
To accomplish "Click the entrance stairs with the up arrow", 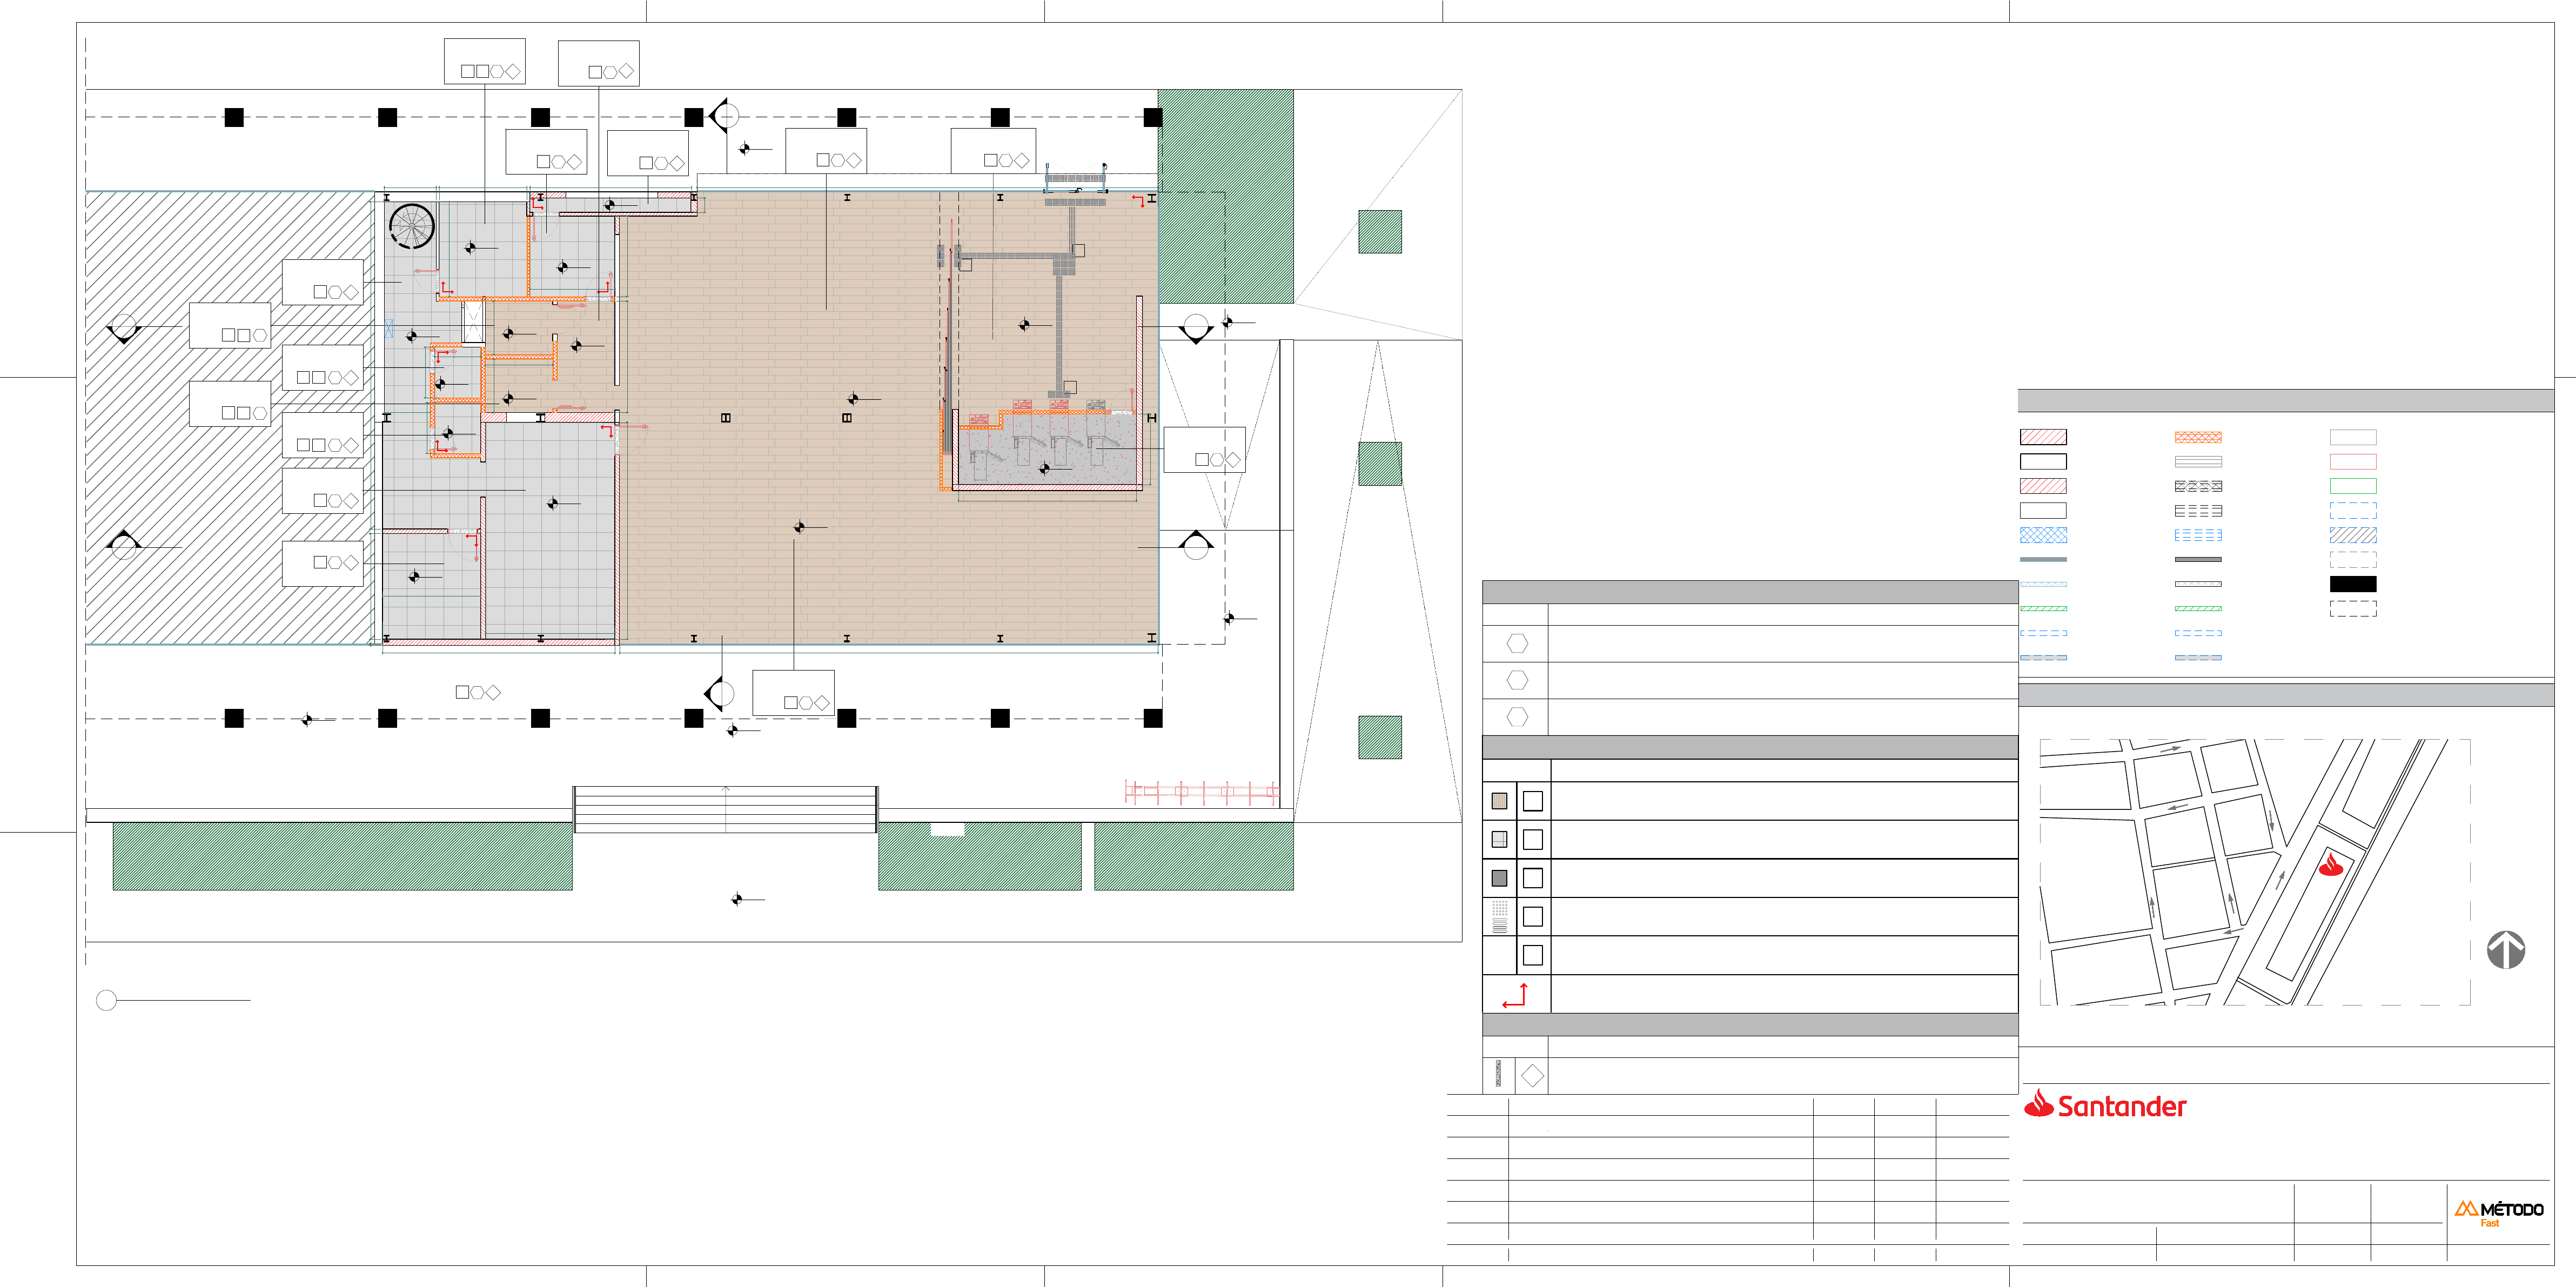I will pos(725,809).
